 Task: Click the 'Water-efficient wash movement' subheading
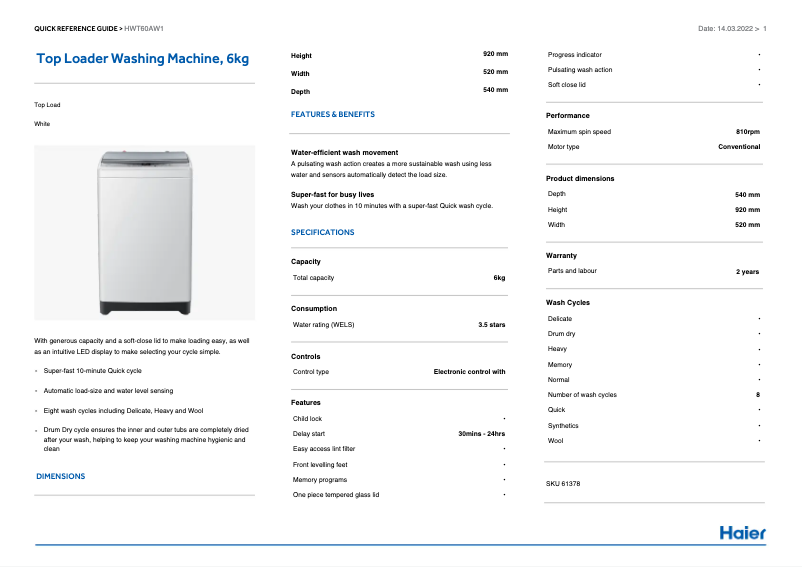click(344, 153)
